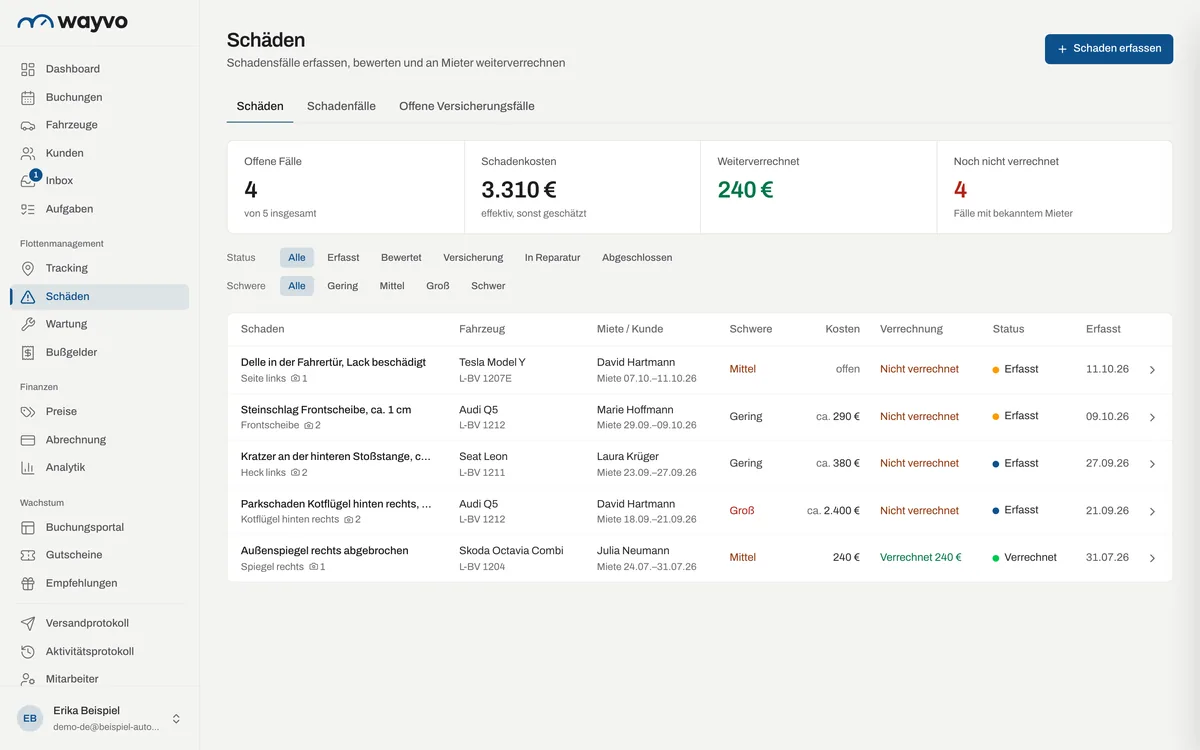Open the Inbox icon with badge
The height and width of the screenshot is (750, 1200).
click(x=29, y=180)
